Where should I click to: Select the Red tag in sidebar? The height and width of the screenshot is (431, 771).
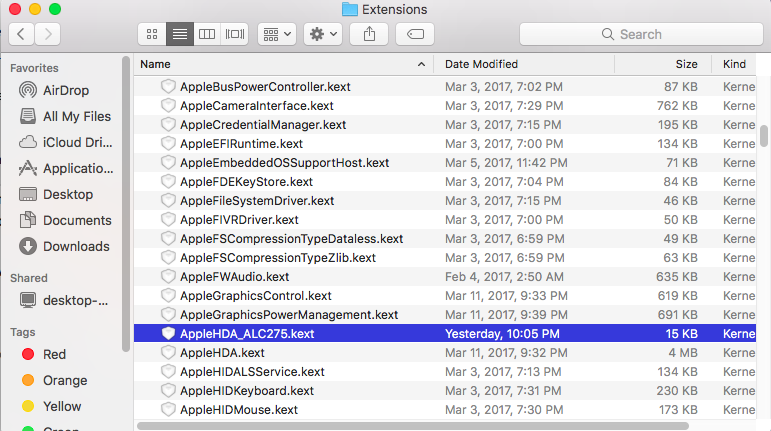(54, 354)
